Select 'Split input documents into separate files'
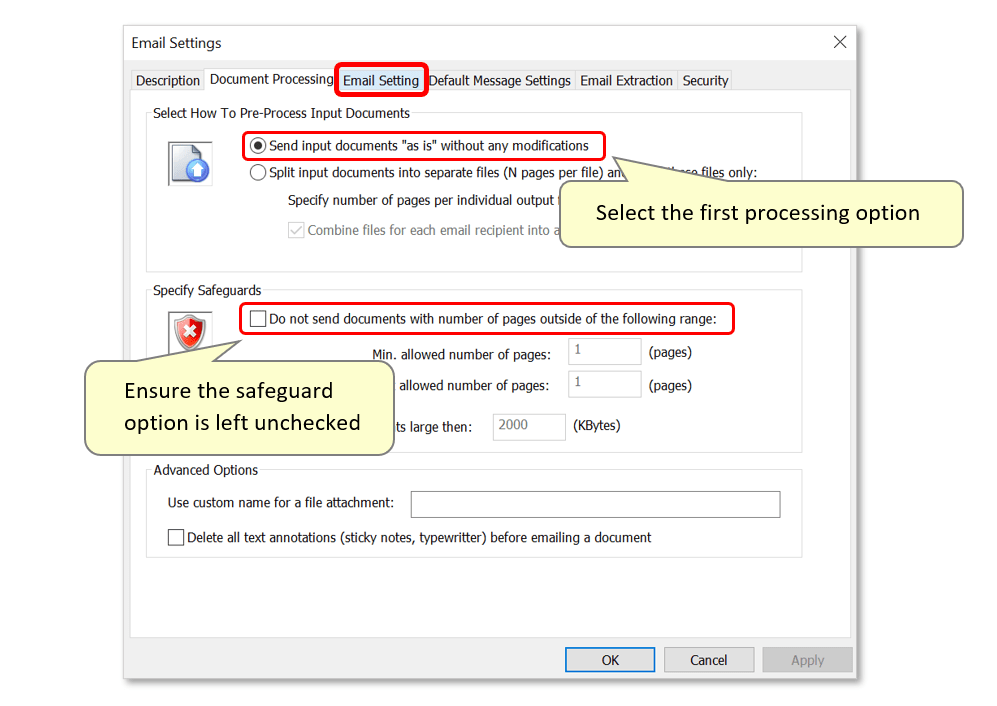Screen dimensions: 997x706 (x=257, y=172)
